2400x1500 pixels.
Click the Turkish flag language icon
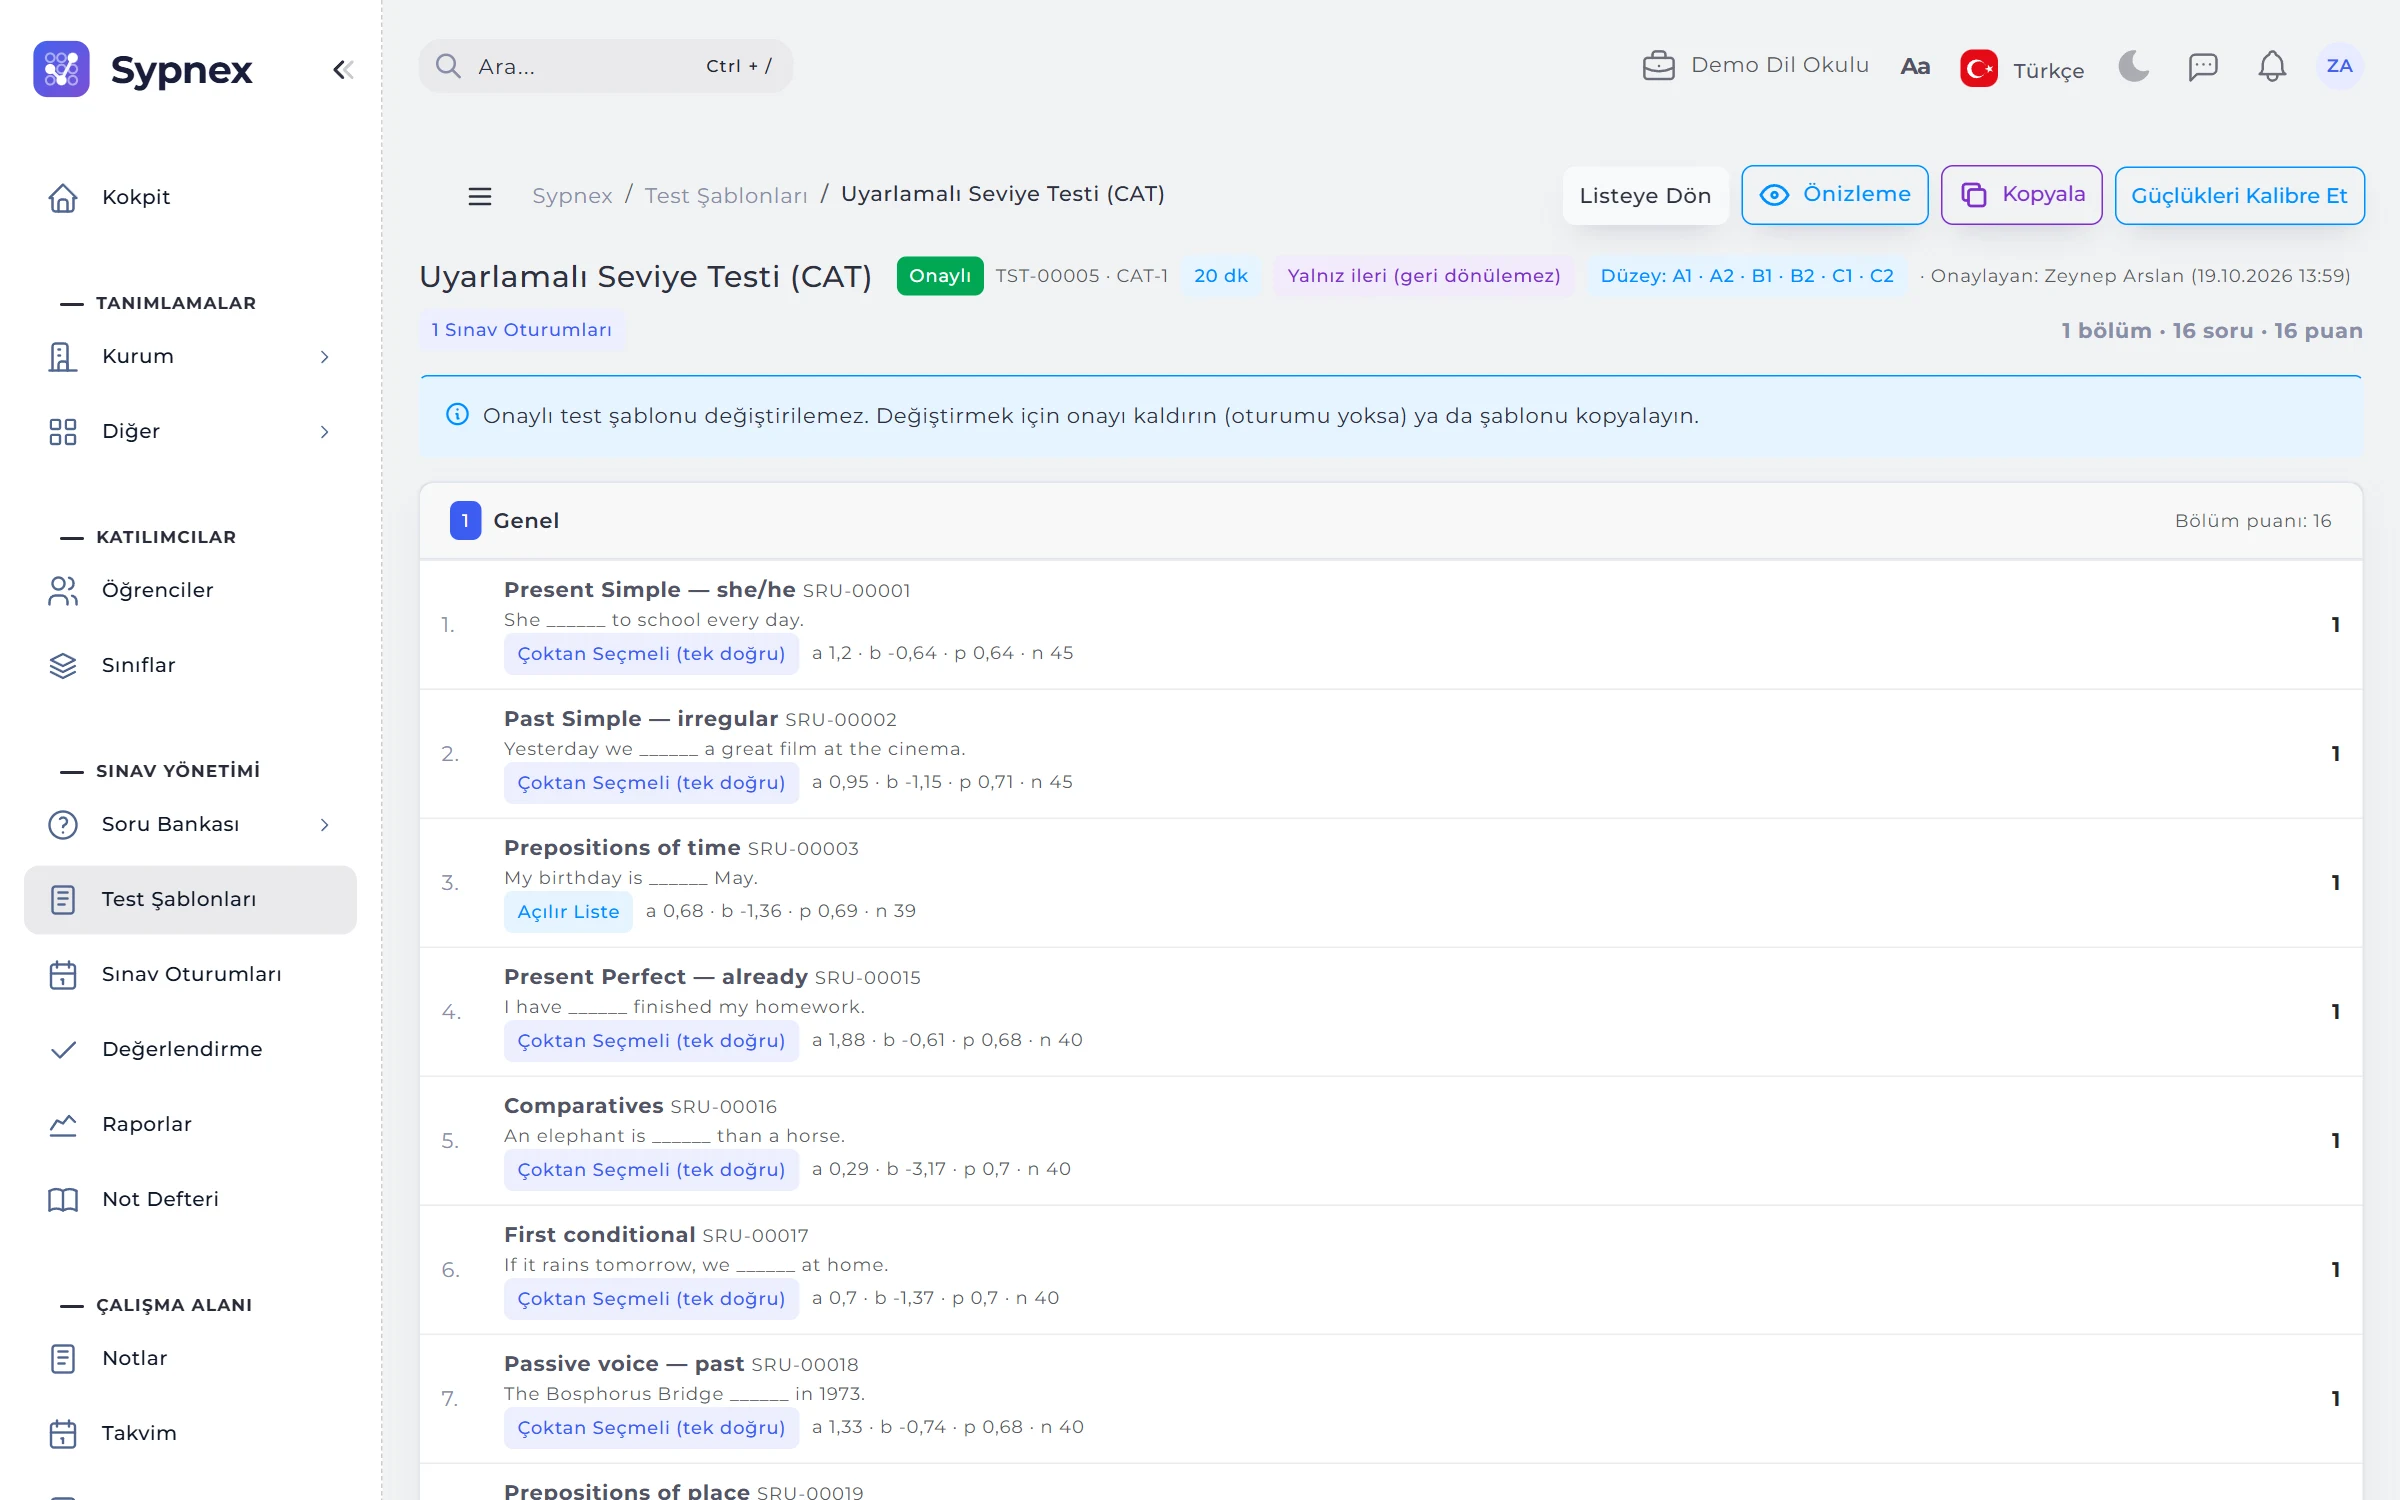pos(1978,68)
